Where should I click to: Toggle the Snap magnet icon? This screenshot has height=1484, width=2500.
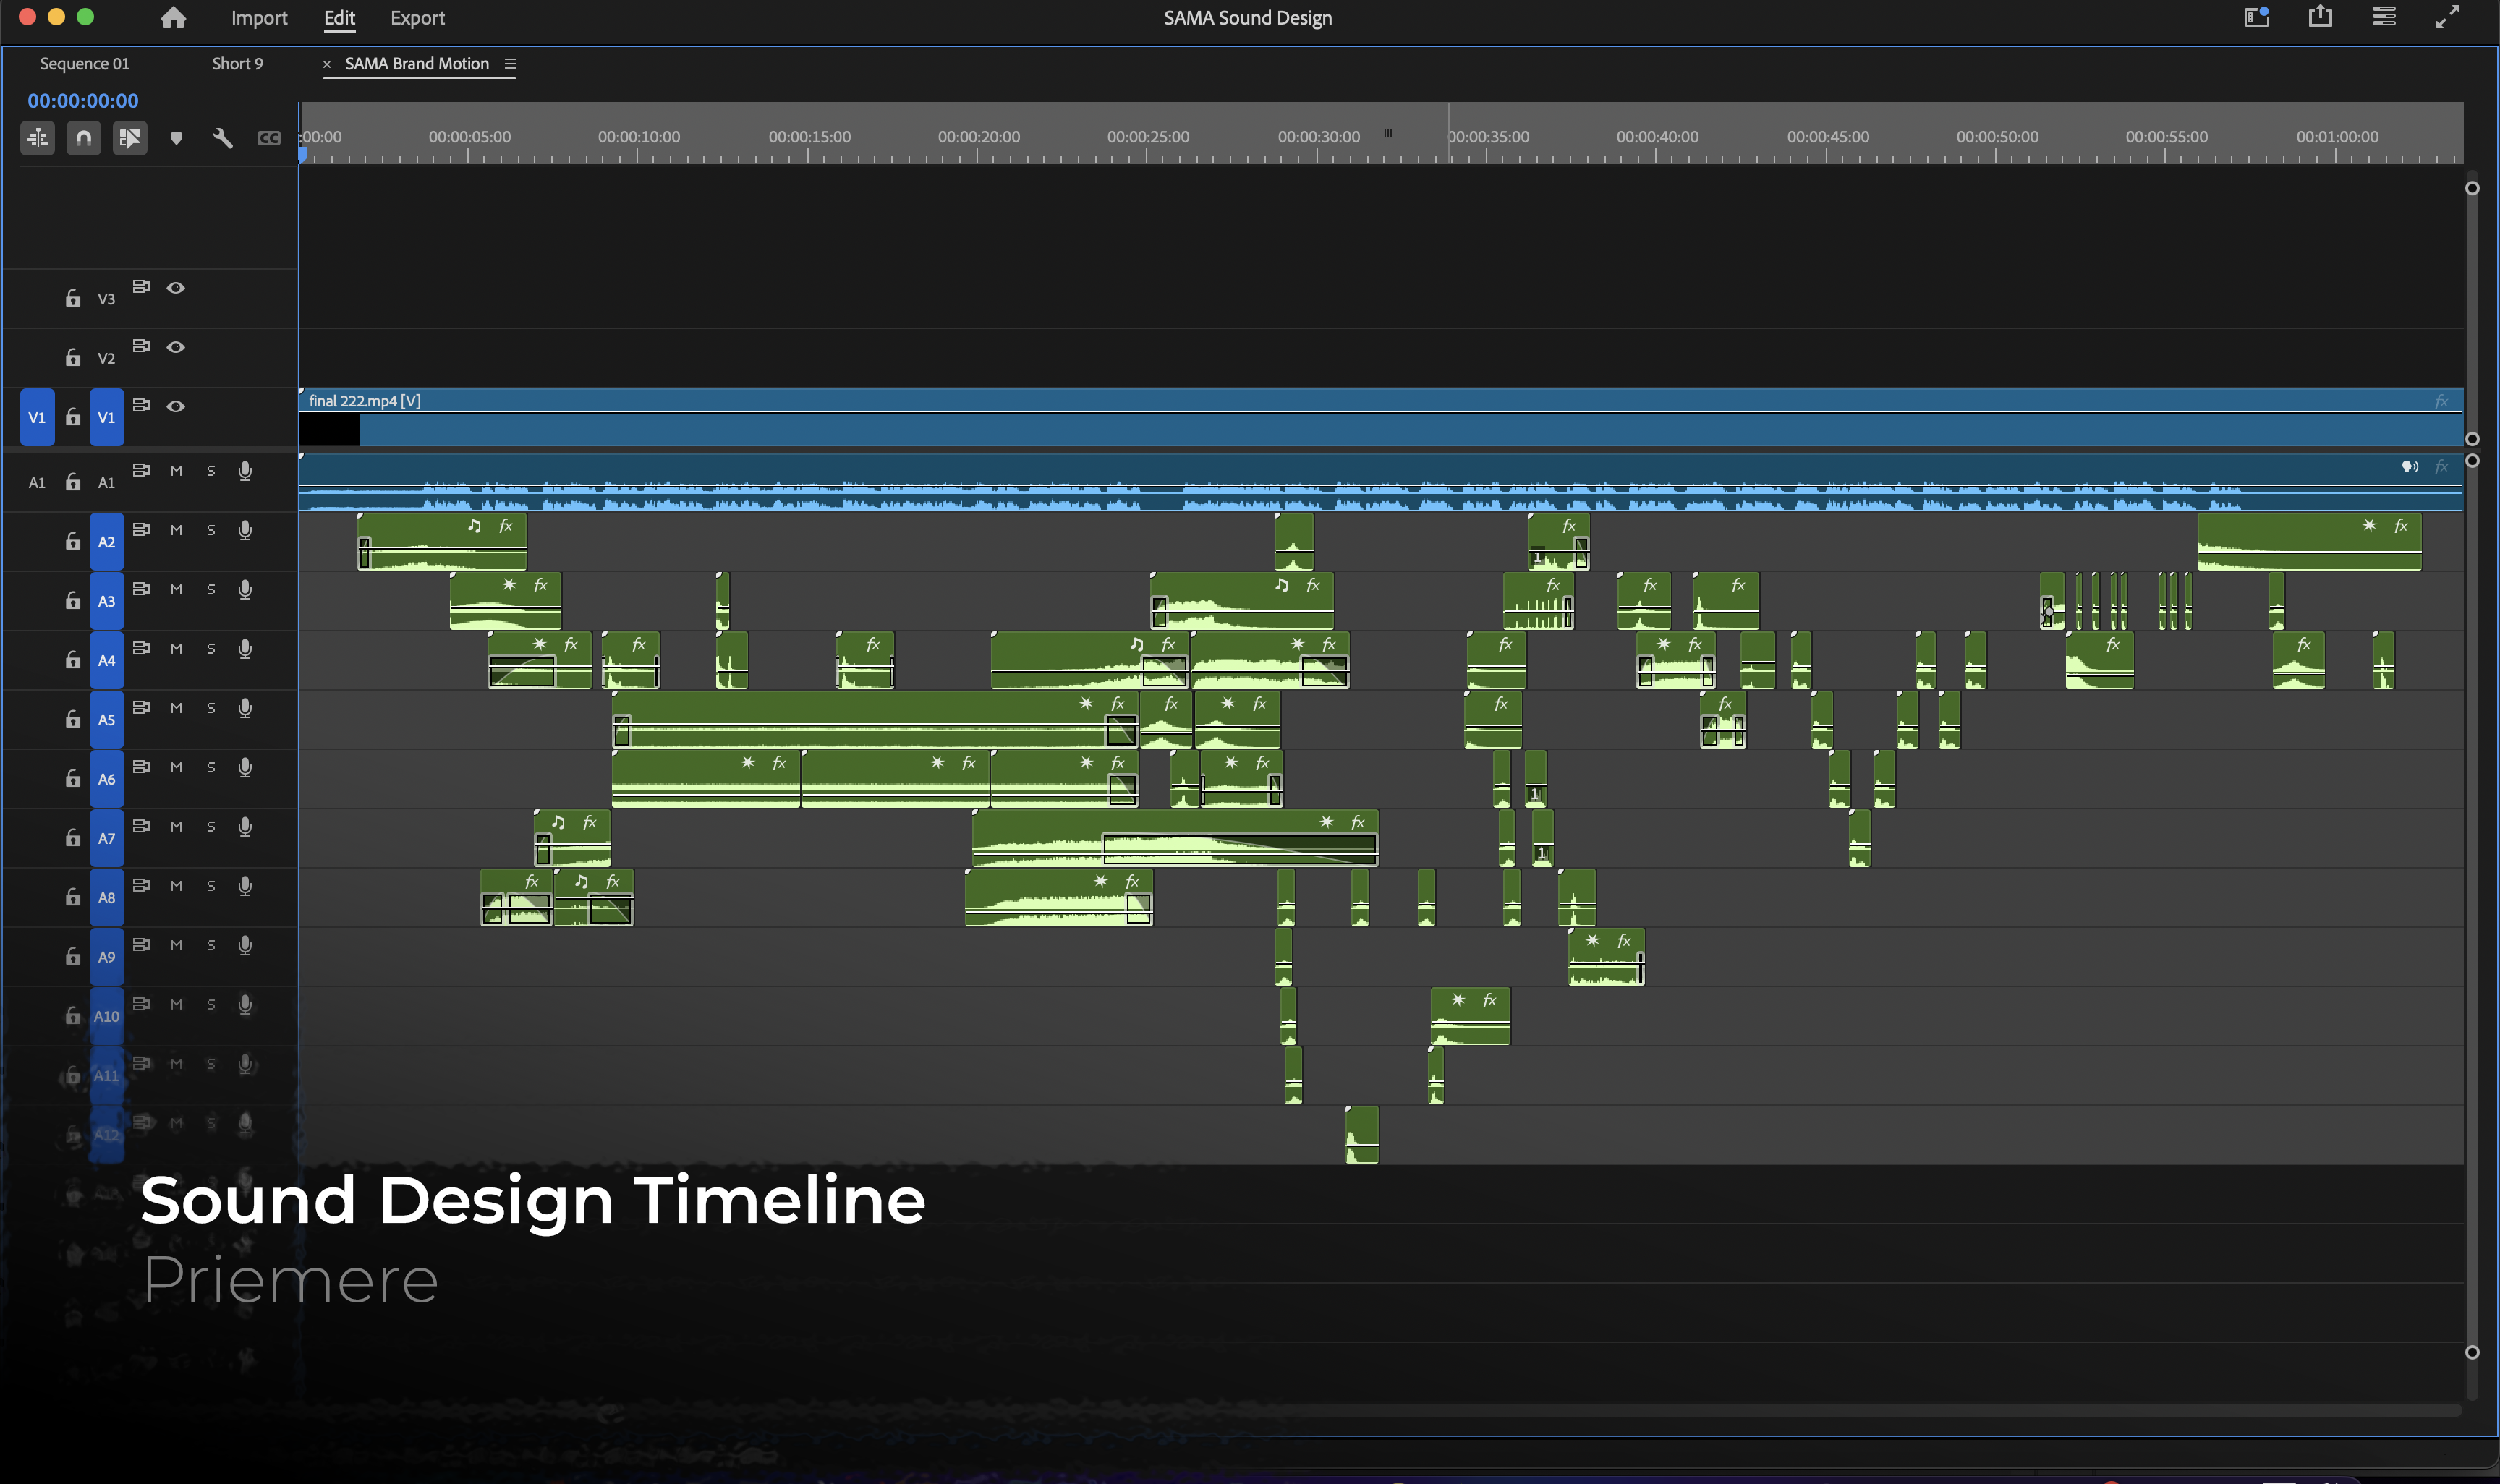tap(83, 138)
